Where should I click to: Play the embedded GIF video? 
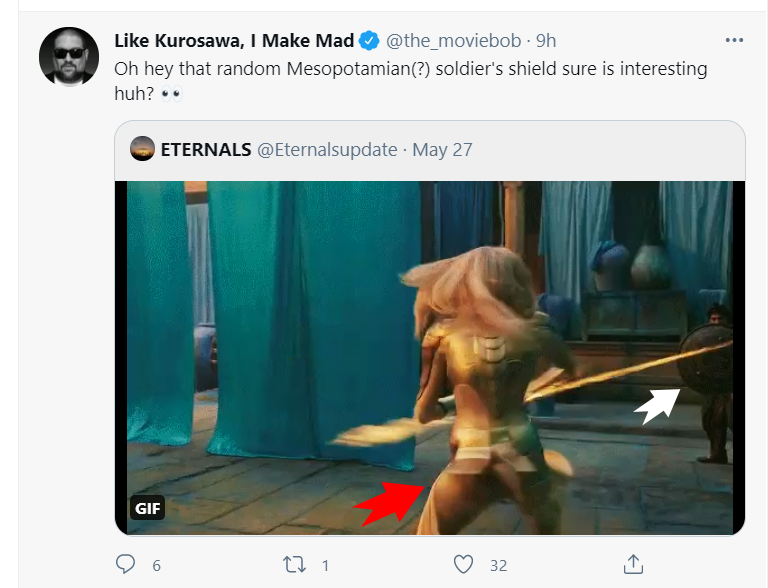click(430, 357)
